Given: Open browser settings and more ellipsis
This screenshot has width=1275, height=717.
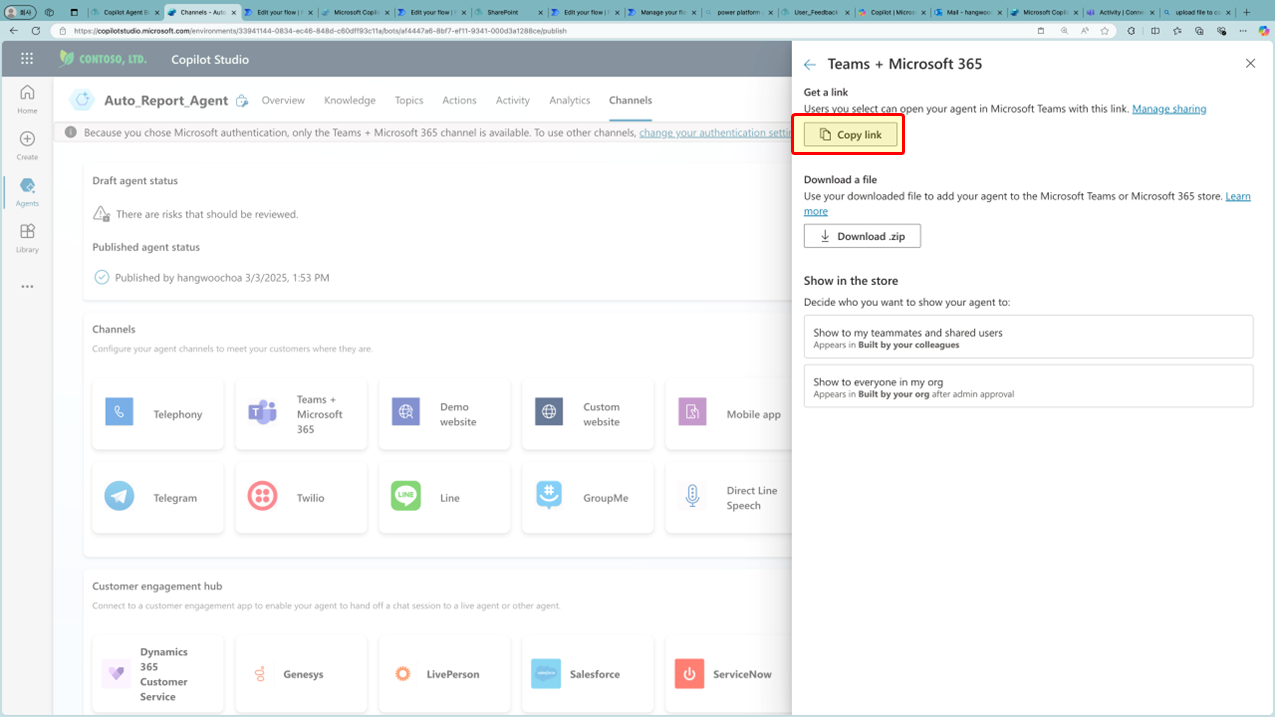Looking at the screenshot, I should click(x=1244, y=31).
